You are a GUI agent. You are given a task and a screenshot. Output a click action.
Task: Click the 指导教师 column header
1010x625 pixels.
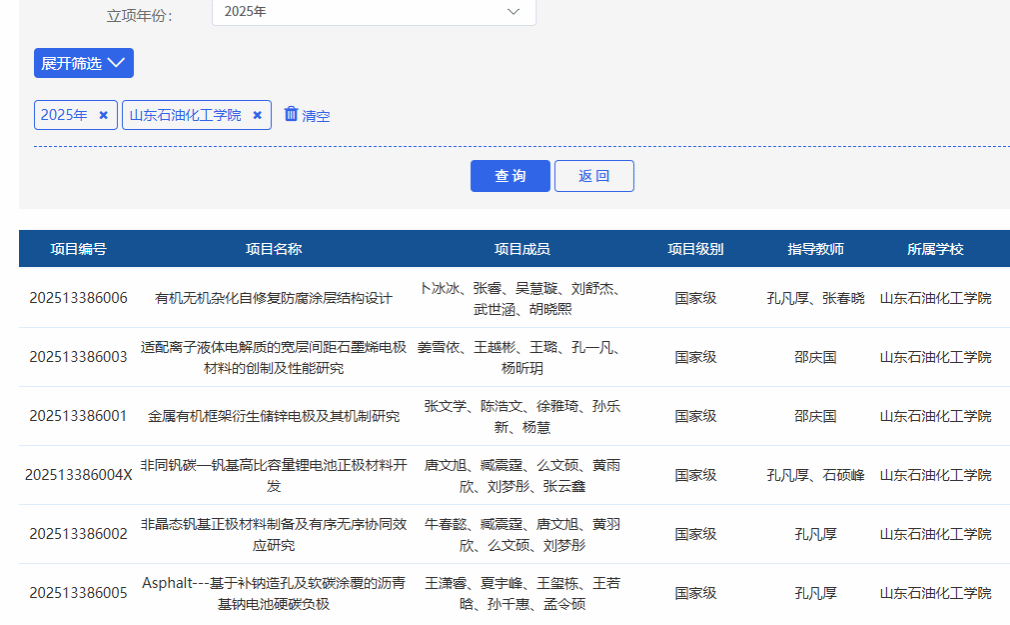815,249
